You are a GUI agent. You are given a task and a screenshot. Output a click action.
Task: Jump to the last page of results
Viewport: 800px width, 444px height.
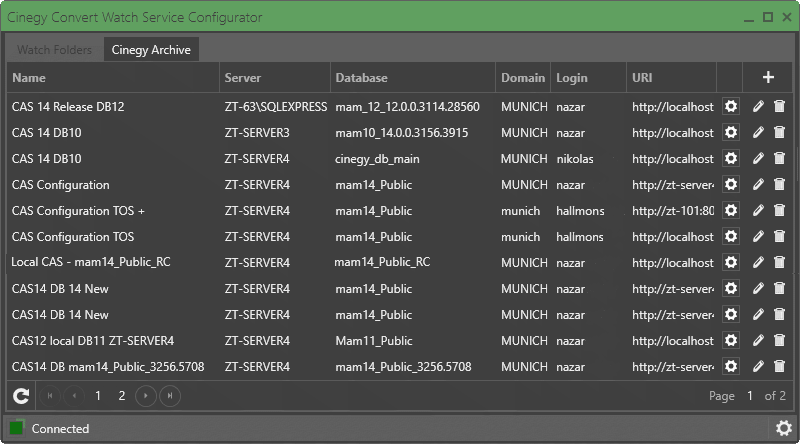pos(170,396)
